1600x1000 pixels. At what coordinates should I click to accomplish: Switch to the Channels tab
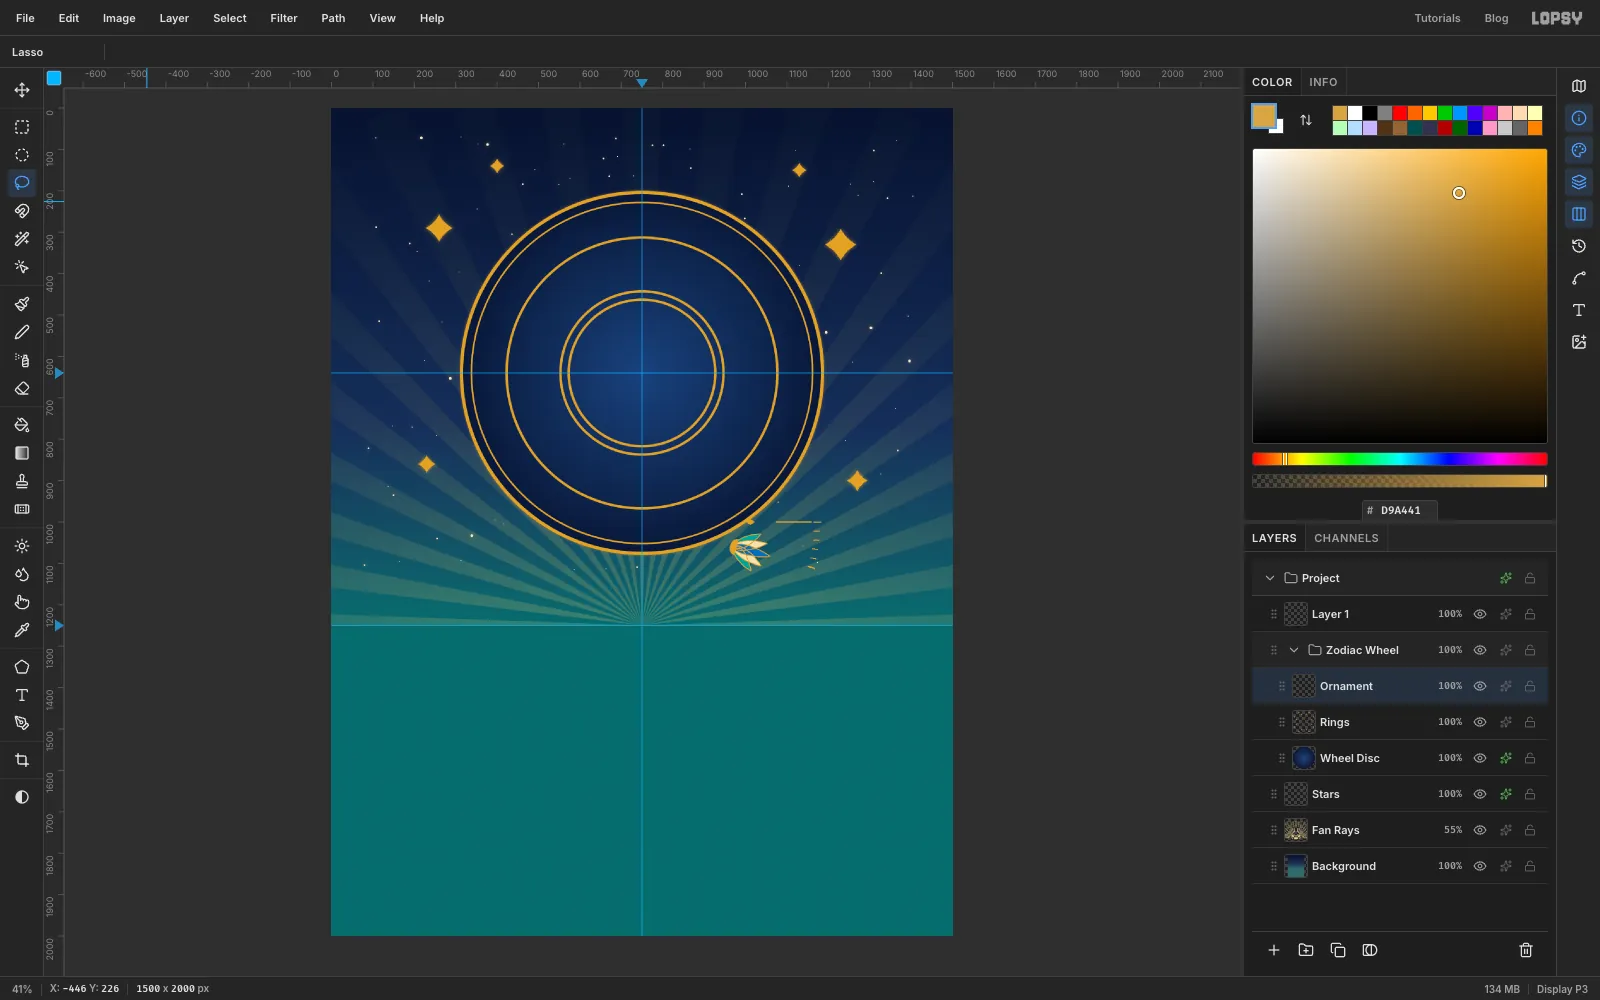[1346, 538]
